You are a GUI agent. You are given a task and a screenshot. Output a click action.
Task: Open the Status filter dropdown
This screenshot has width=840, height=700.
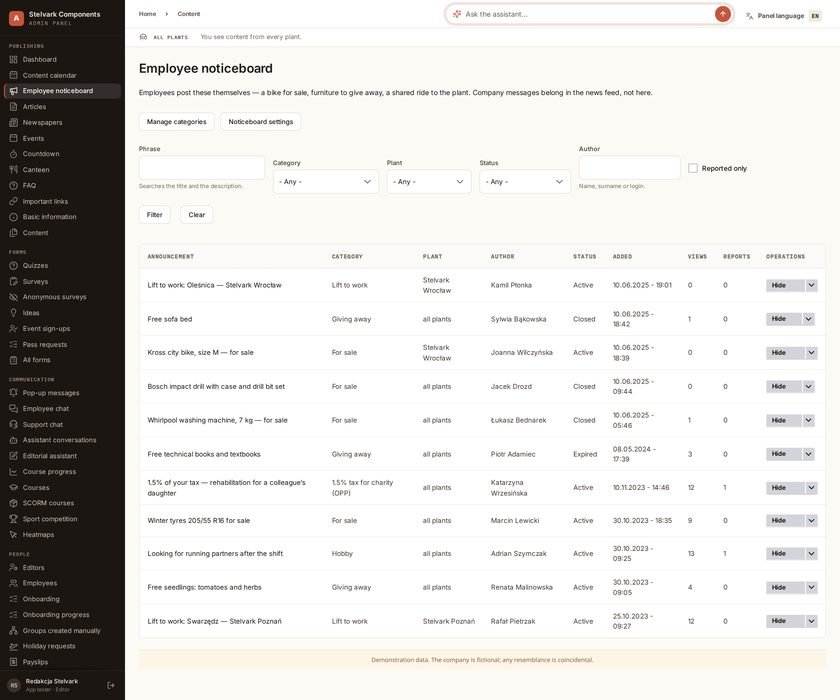(524, 182)
